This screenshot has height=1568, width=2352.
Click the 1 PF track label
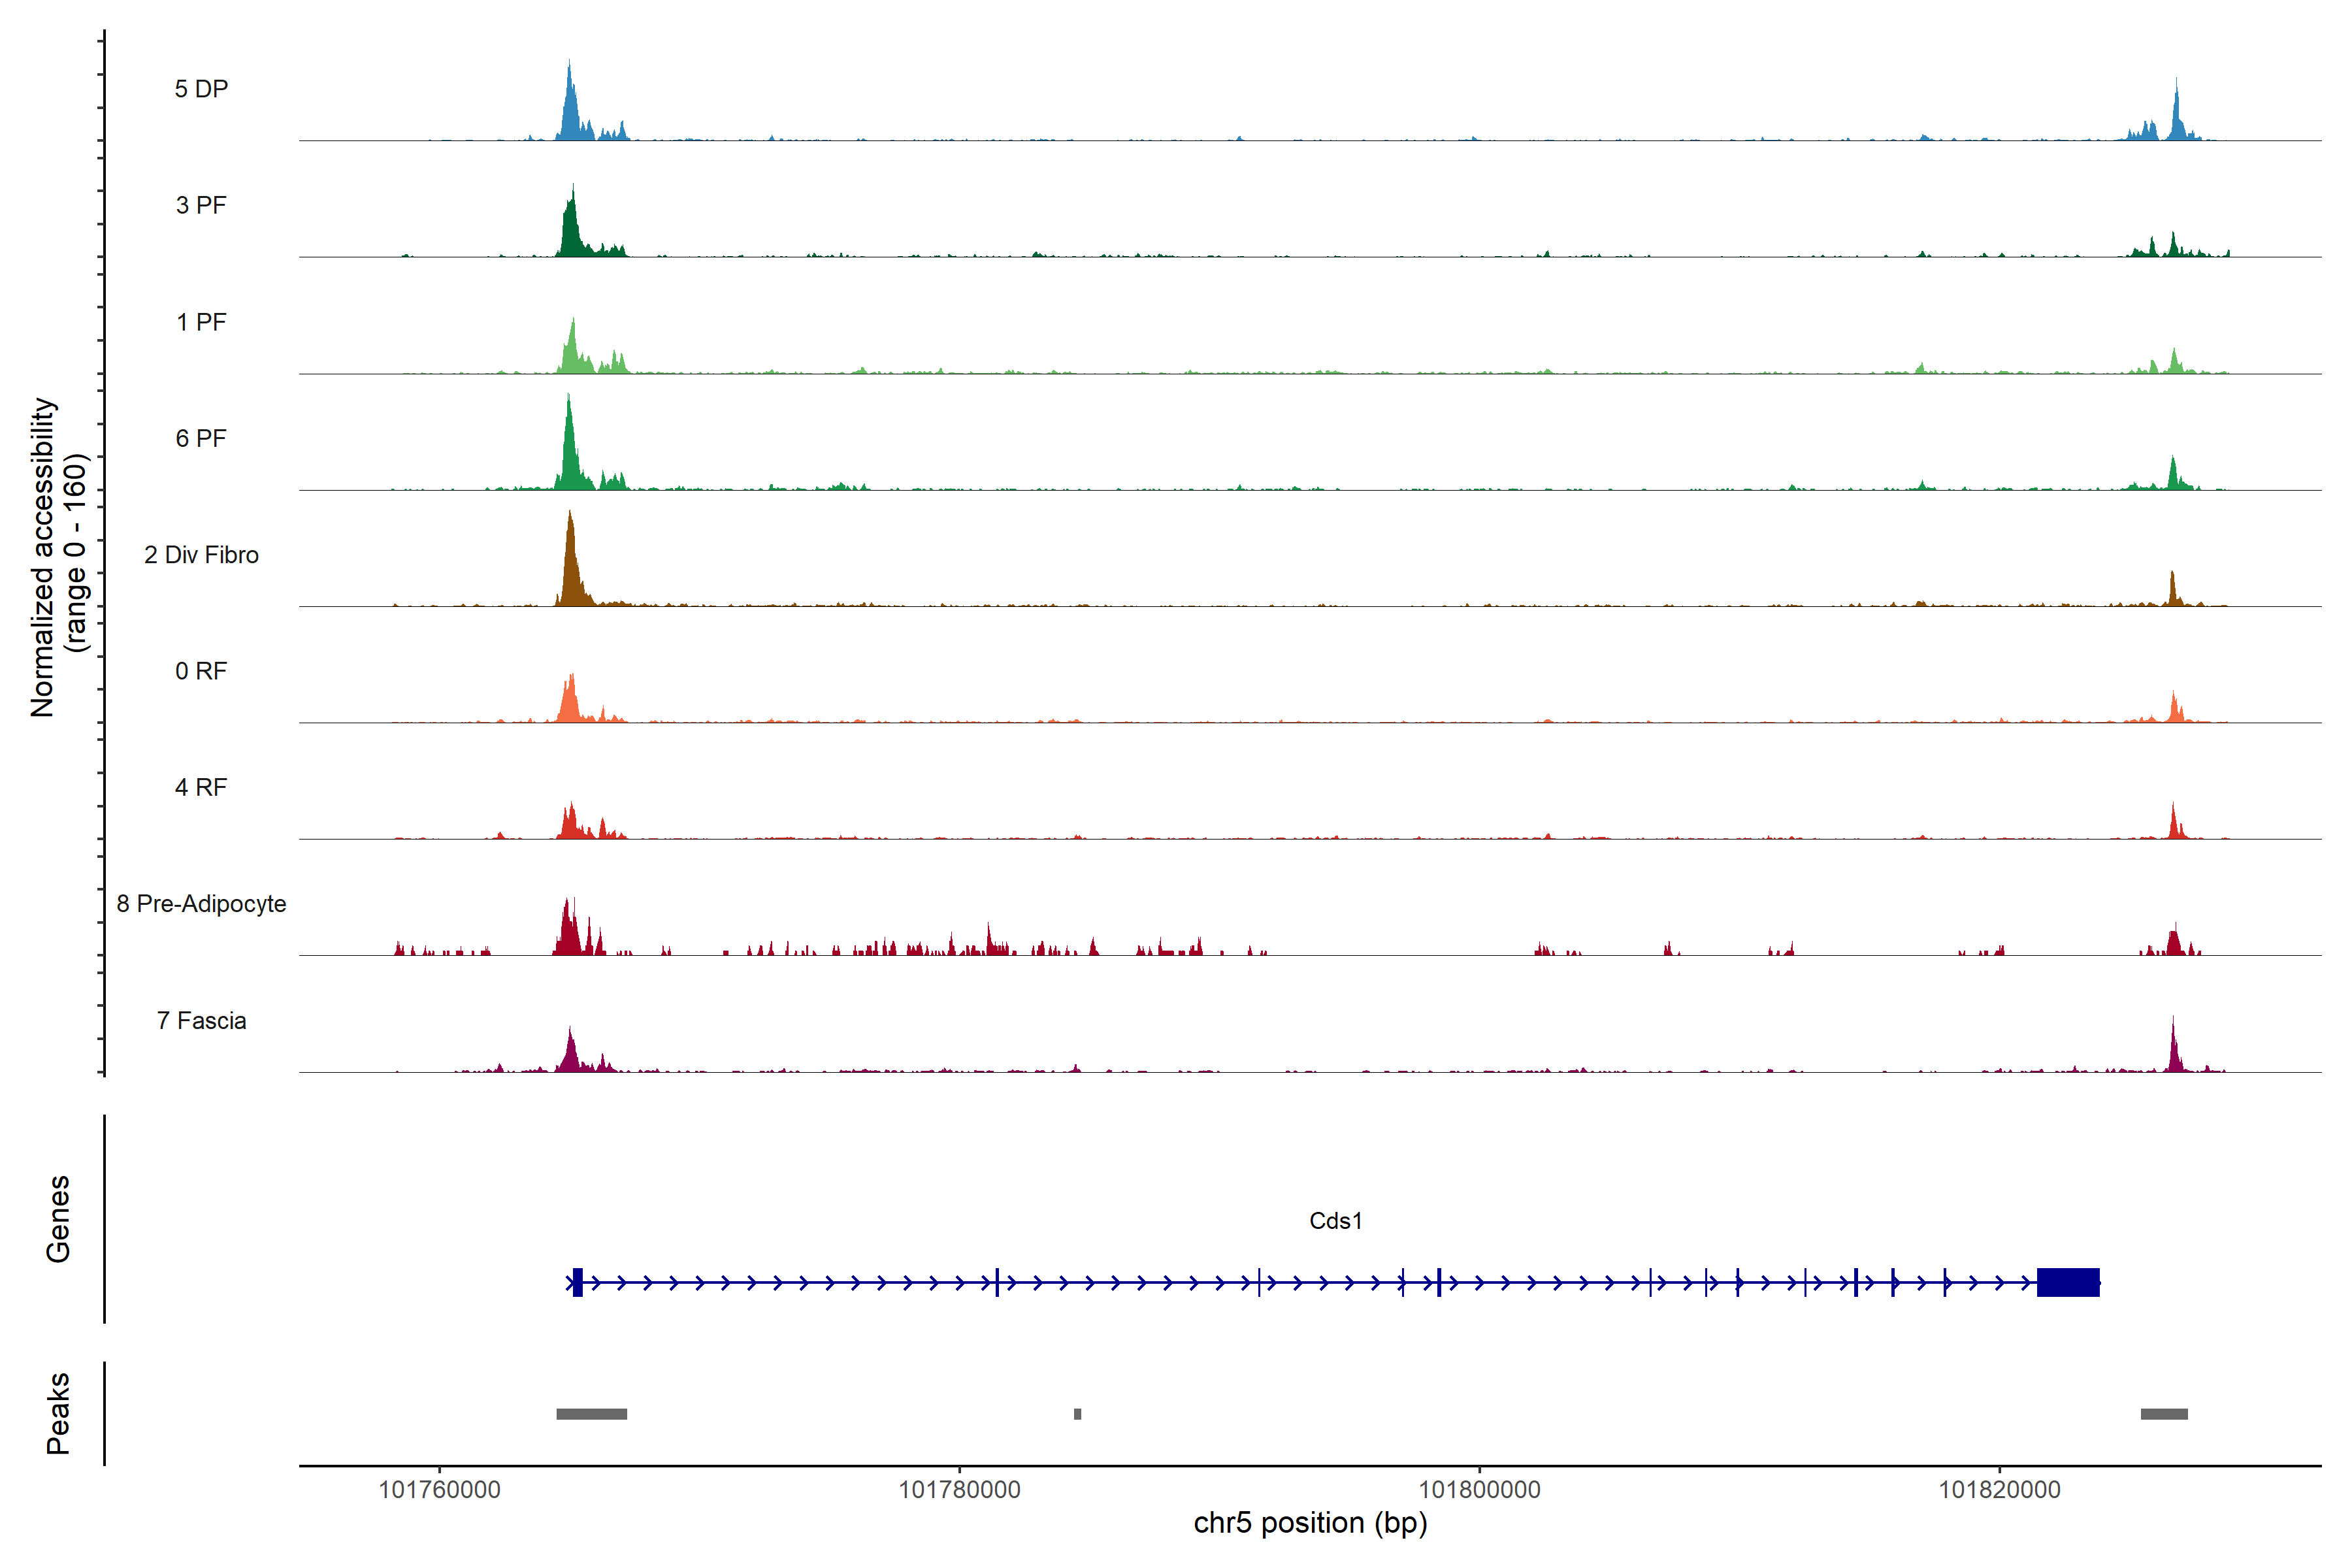coord(201,322)
